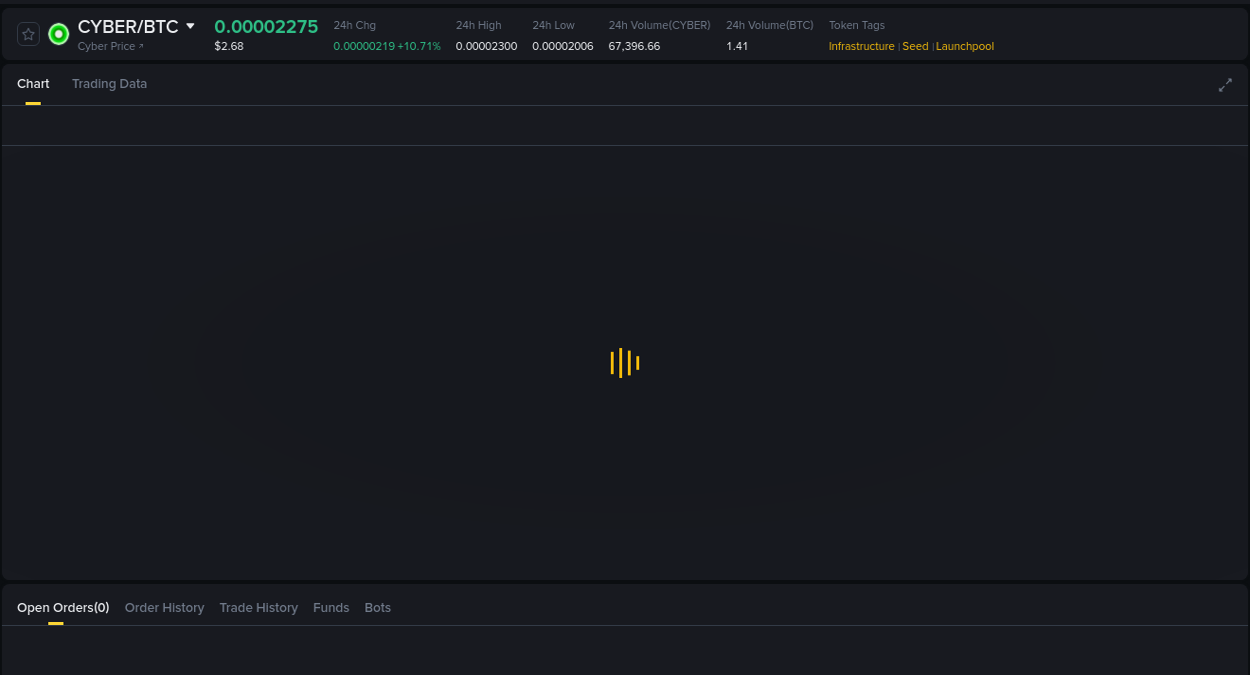The image size is (1250, 675).
Task: Click the chart loading indicator
Action: click(x=624, y=363)
